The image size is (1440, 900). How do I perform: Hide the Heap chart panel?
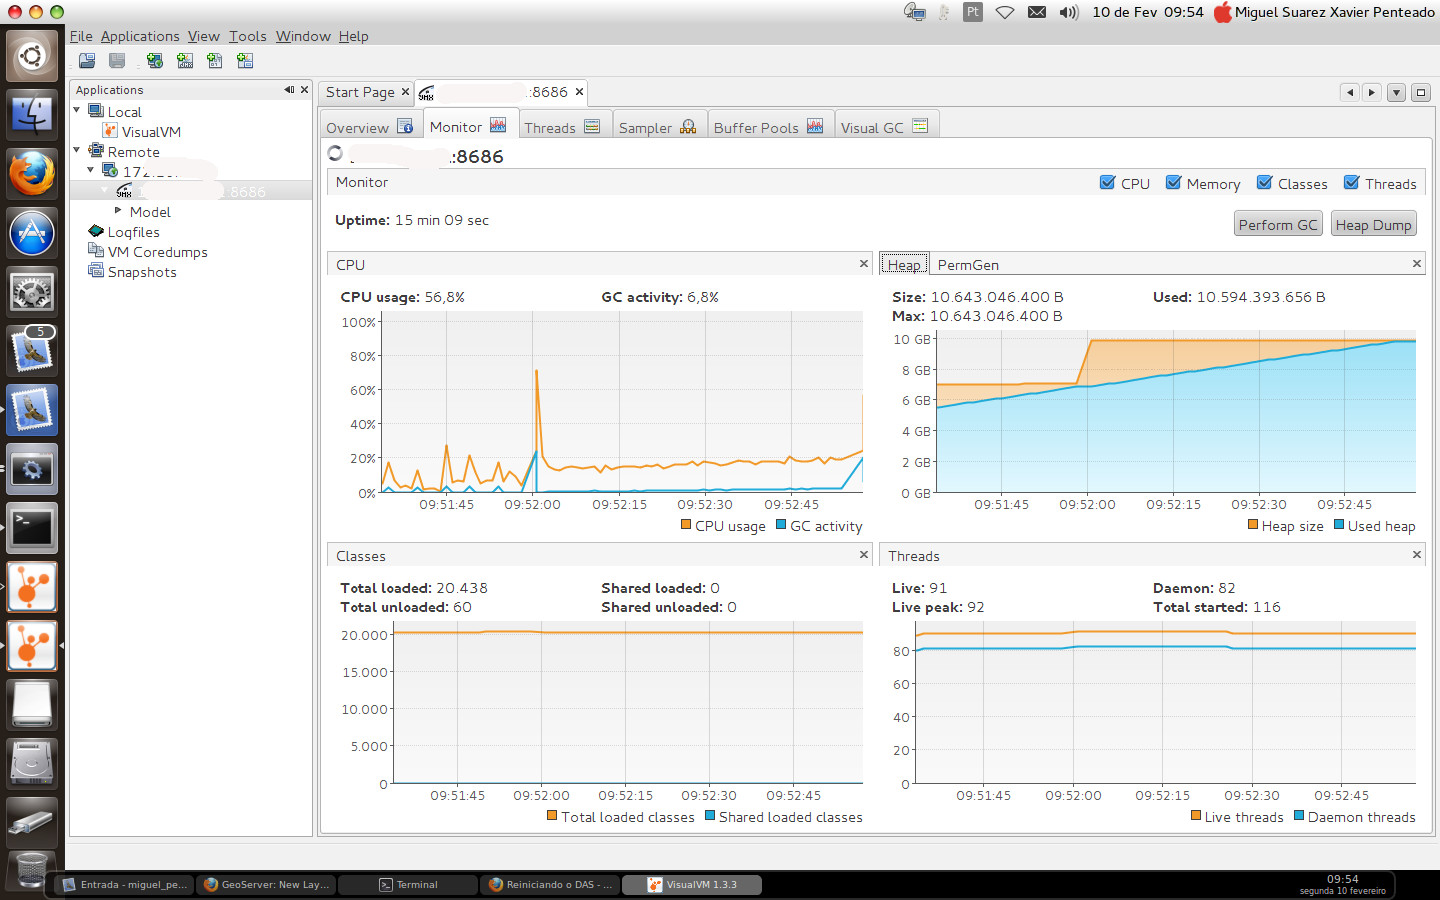tap(1416, 264)
